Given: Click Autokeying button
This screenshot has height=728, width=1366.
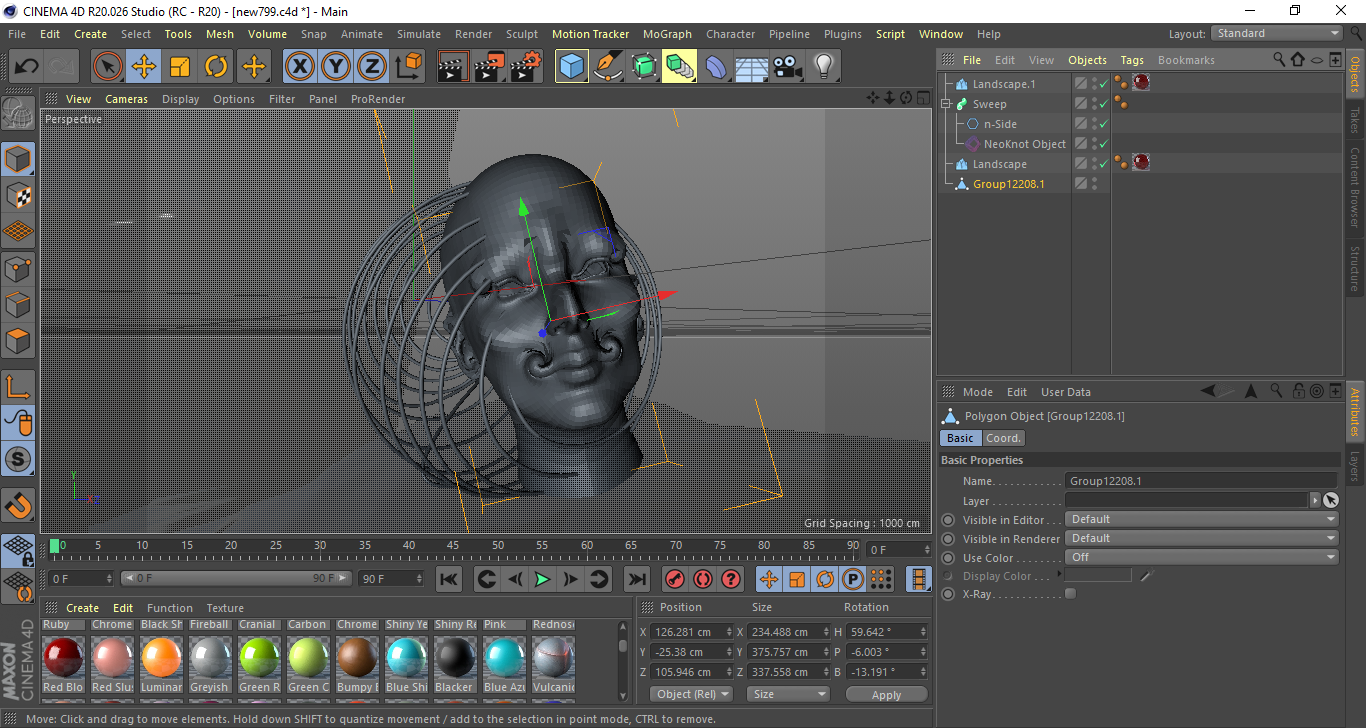Looking at the screenshot, I should [703, 579].
